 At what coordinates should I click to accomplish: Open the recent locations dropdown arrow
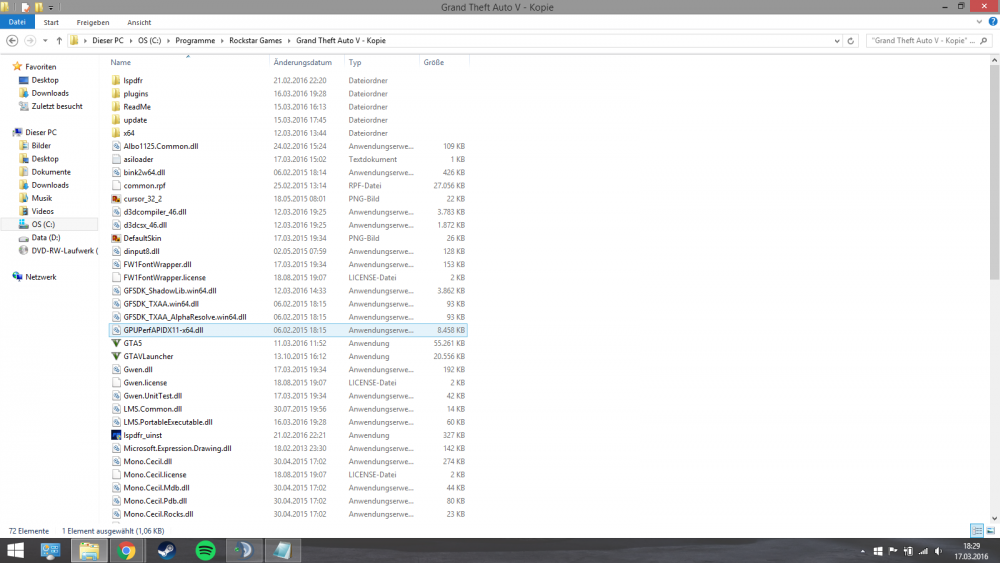click(x=45, y=41)
